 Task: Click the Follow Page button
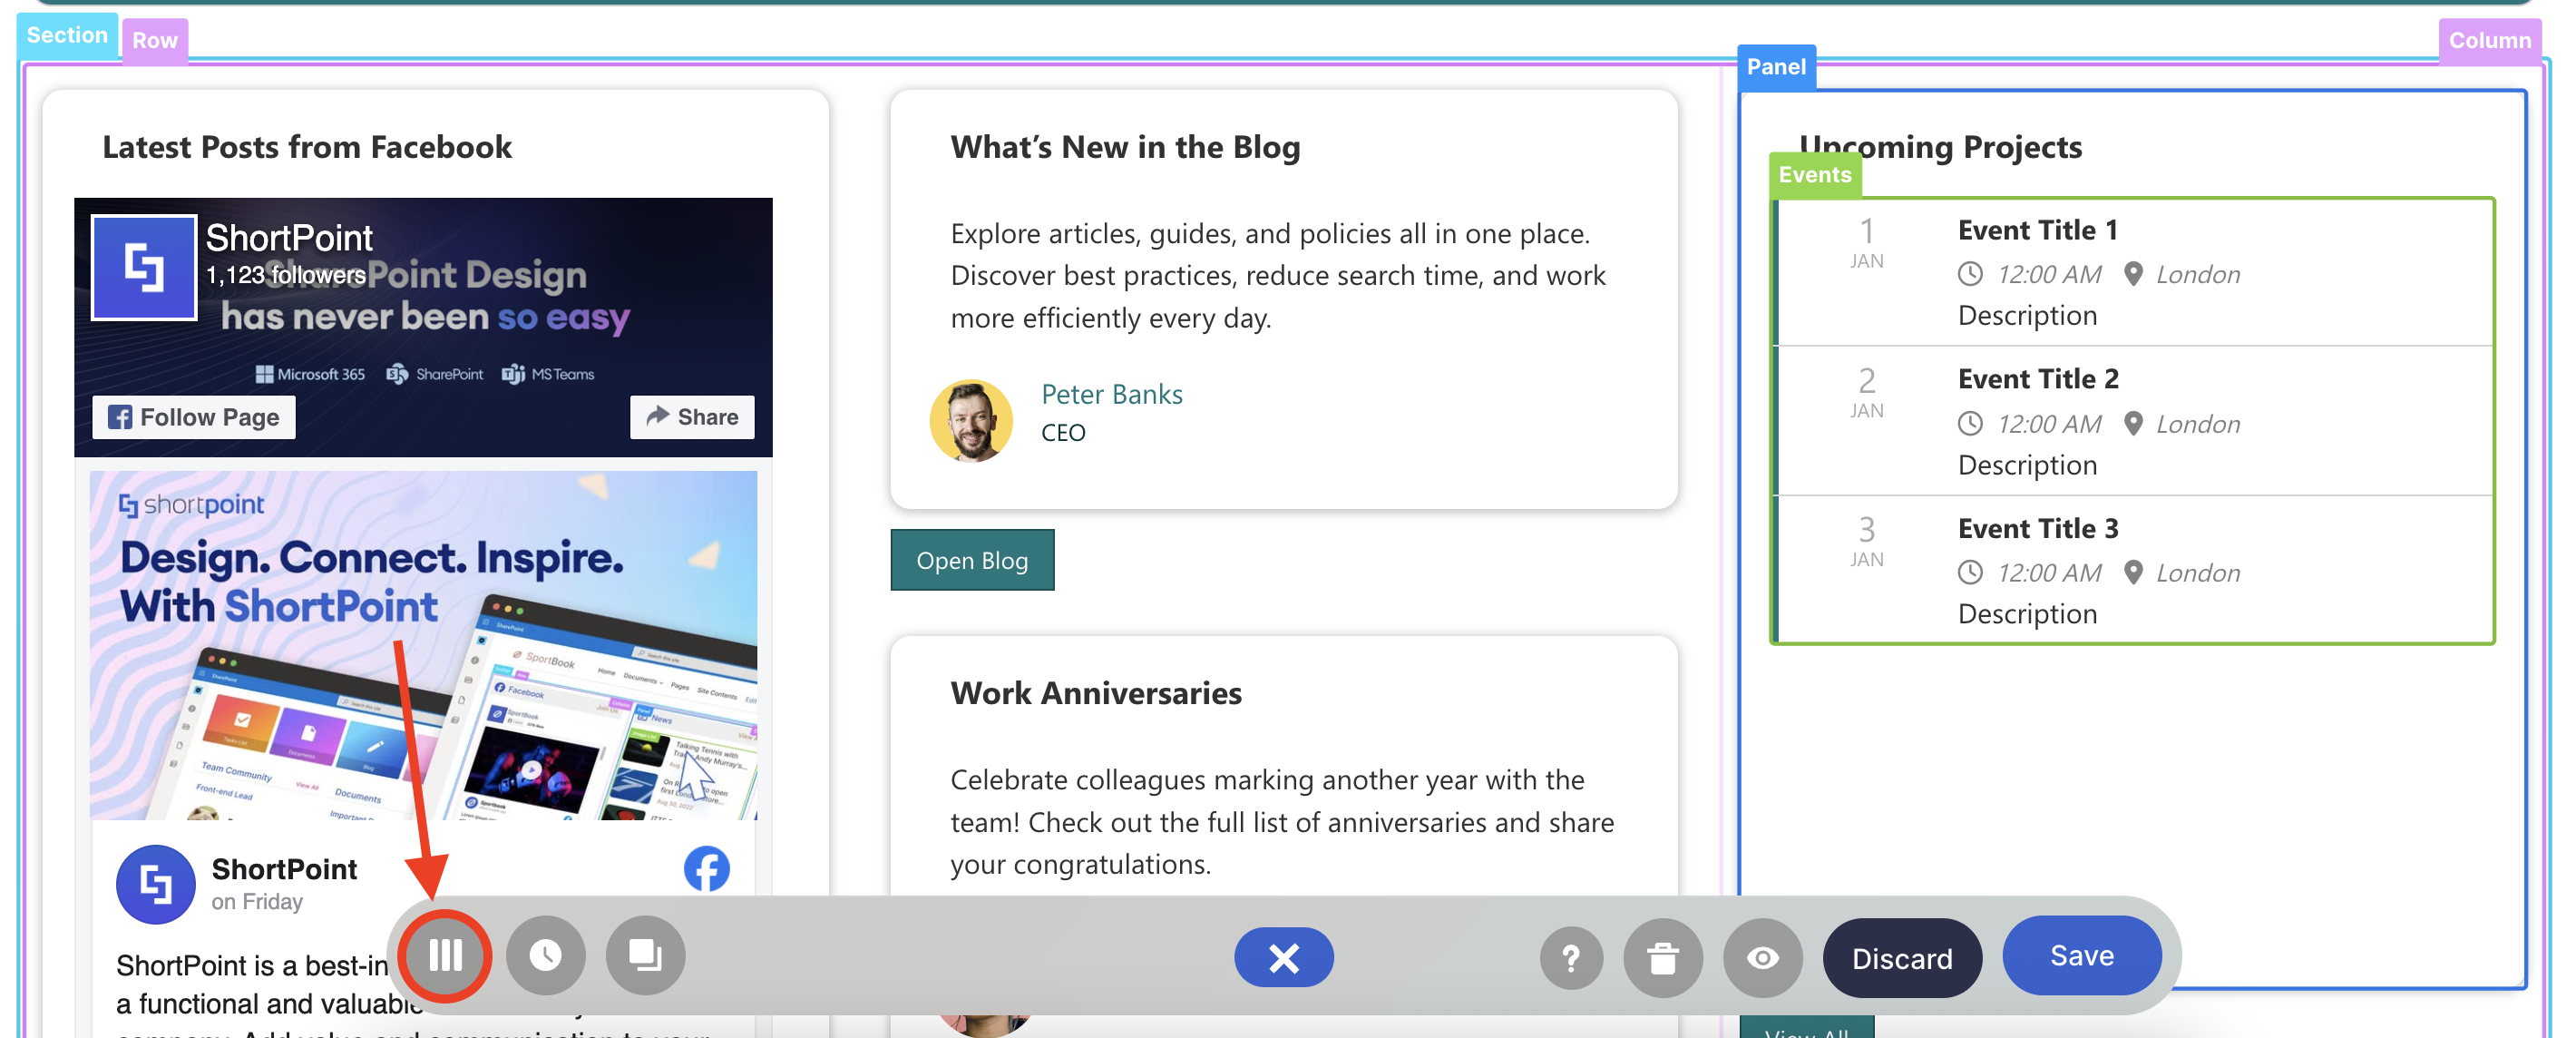tap(194, 417)
